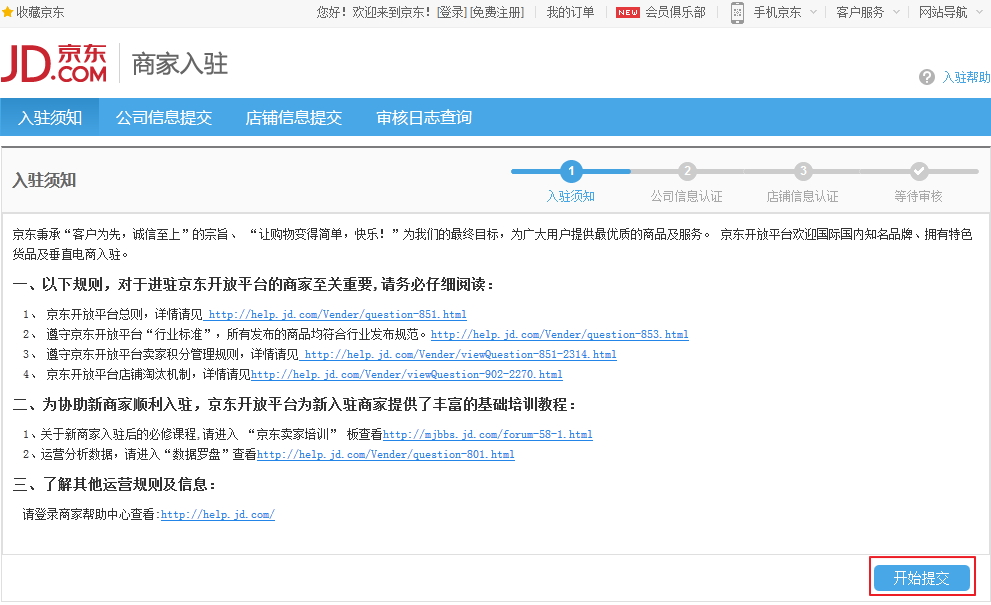Click the question mark help icon
Viewport: 991px width, 605px height.
click(x=927, y=77)
